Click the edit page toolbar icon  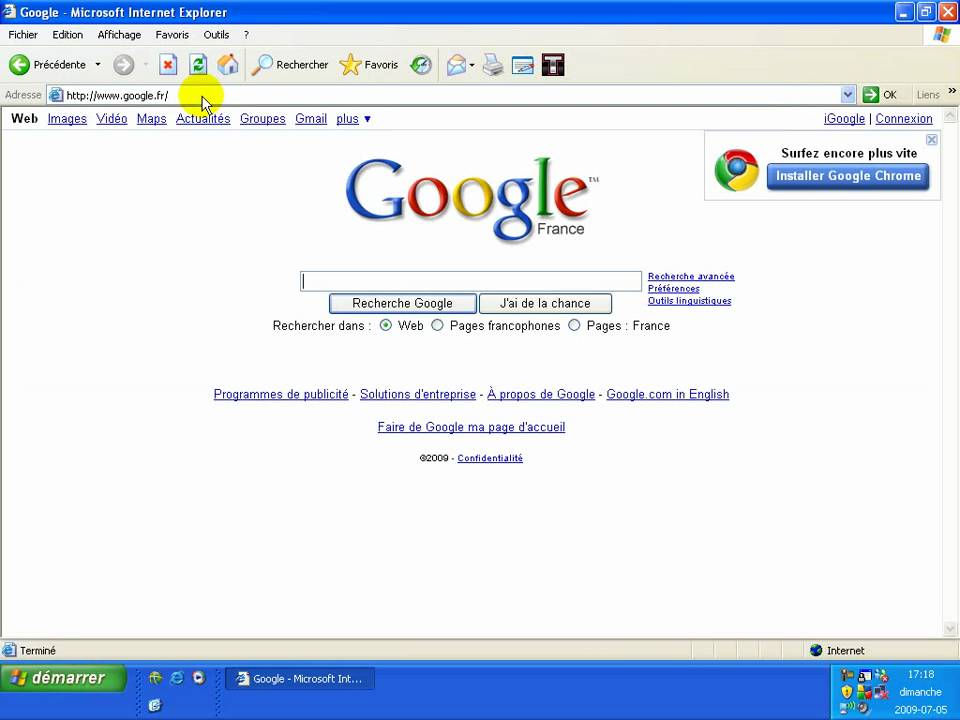tap(522, 64)
